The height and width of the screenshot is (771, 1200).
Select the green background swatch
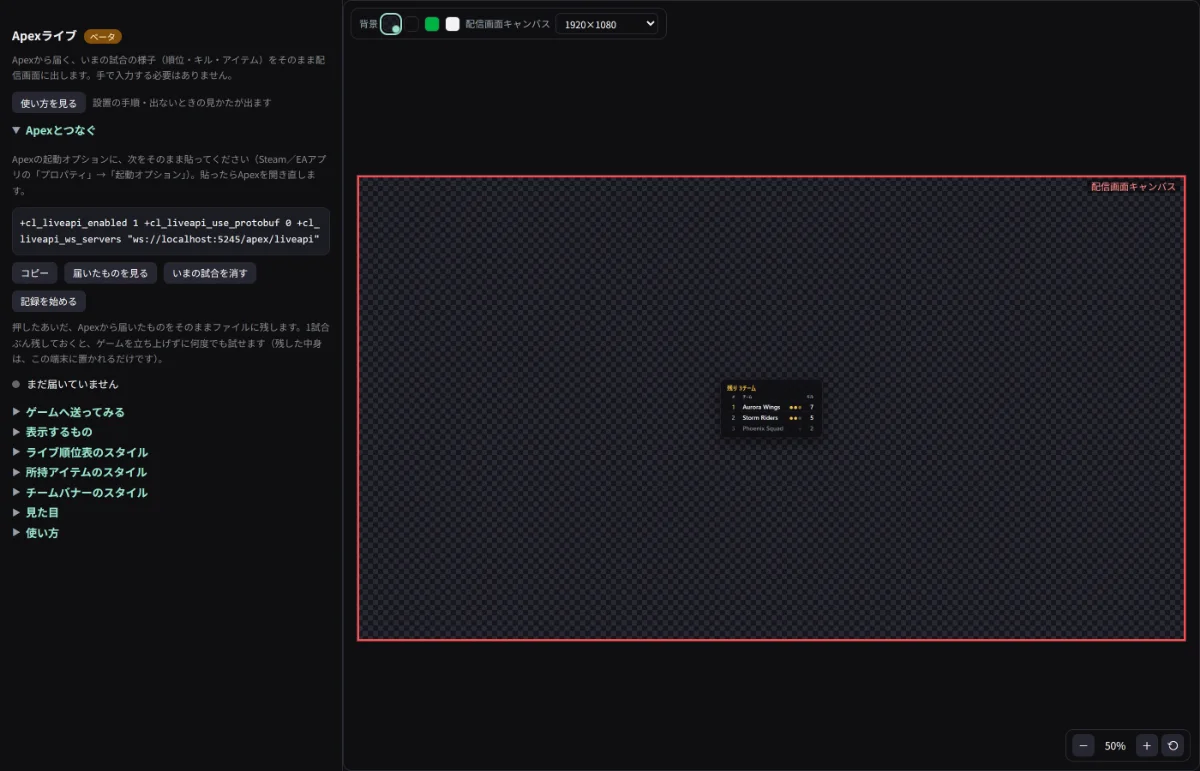tap(432, 24)
